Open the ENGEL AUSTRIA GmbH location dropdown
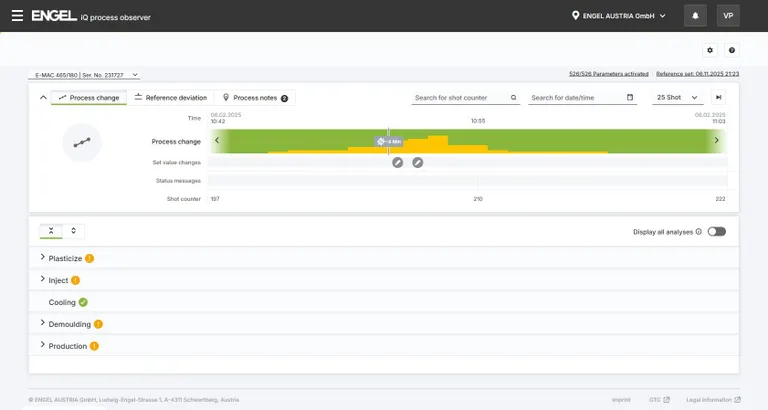This screenshot has width=768, height=410. [619, 16]
